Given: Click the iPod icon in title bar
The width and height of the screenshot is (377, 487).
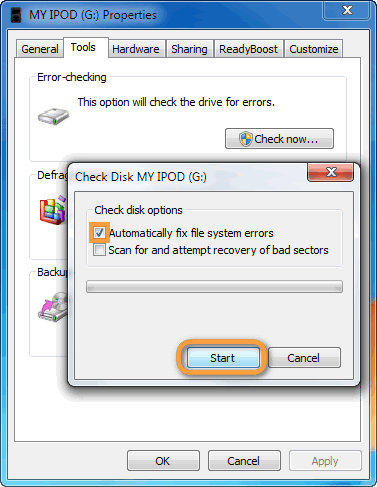Looking at the screenshot, I should (x=16, y=15).
